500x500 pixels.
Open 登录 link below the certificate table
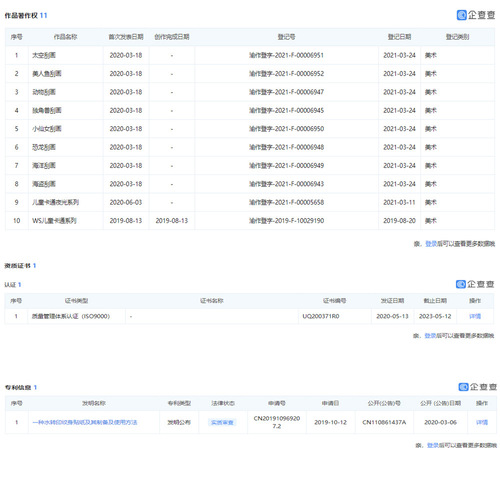tap(430, 336)
